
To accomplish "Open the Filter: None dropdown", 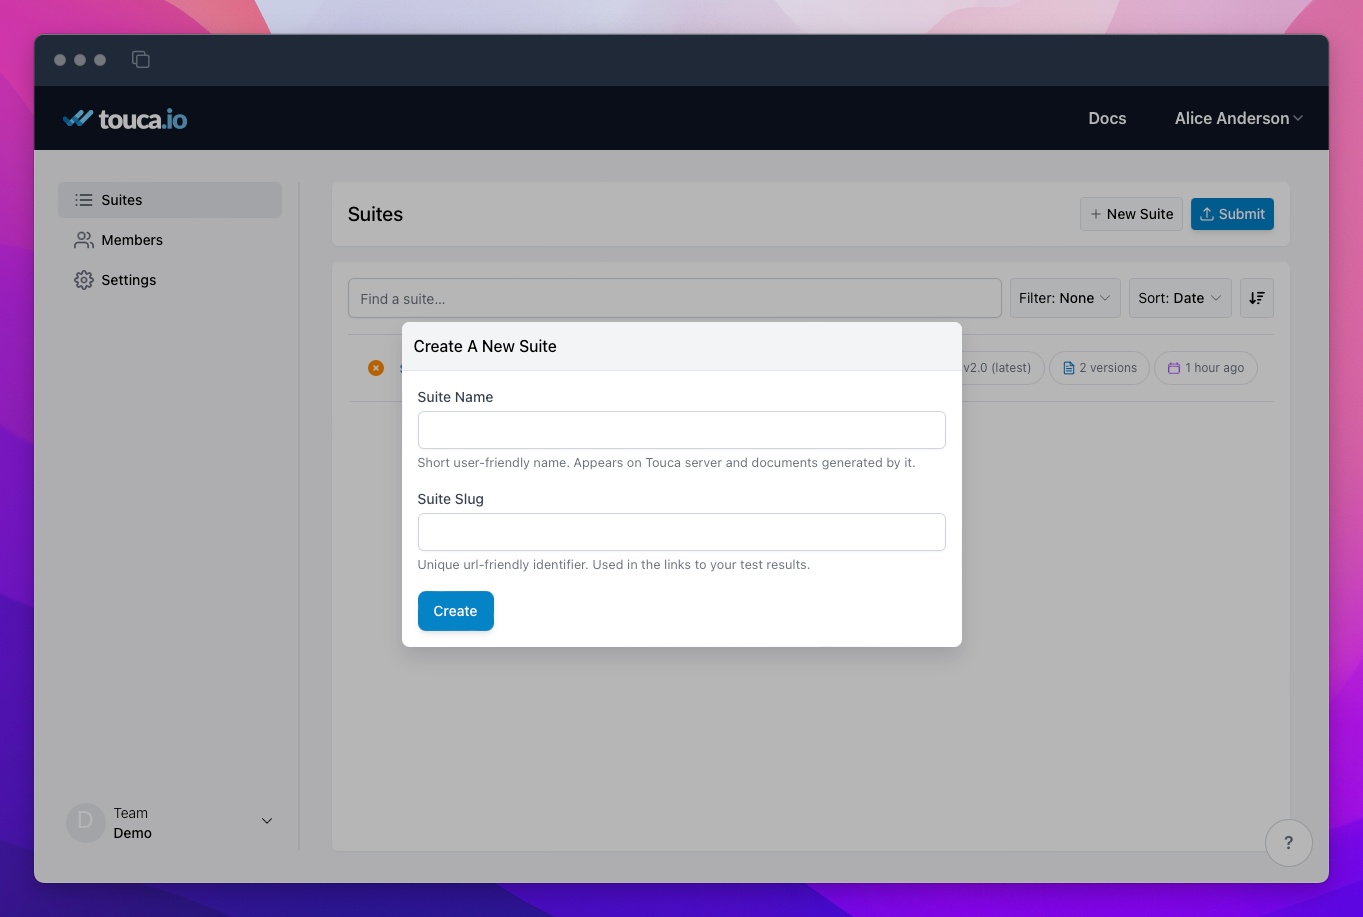I will 1065,298.
